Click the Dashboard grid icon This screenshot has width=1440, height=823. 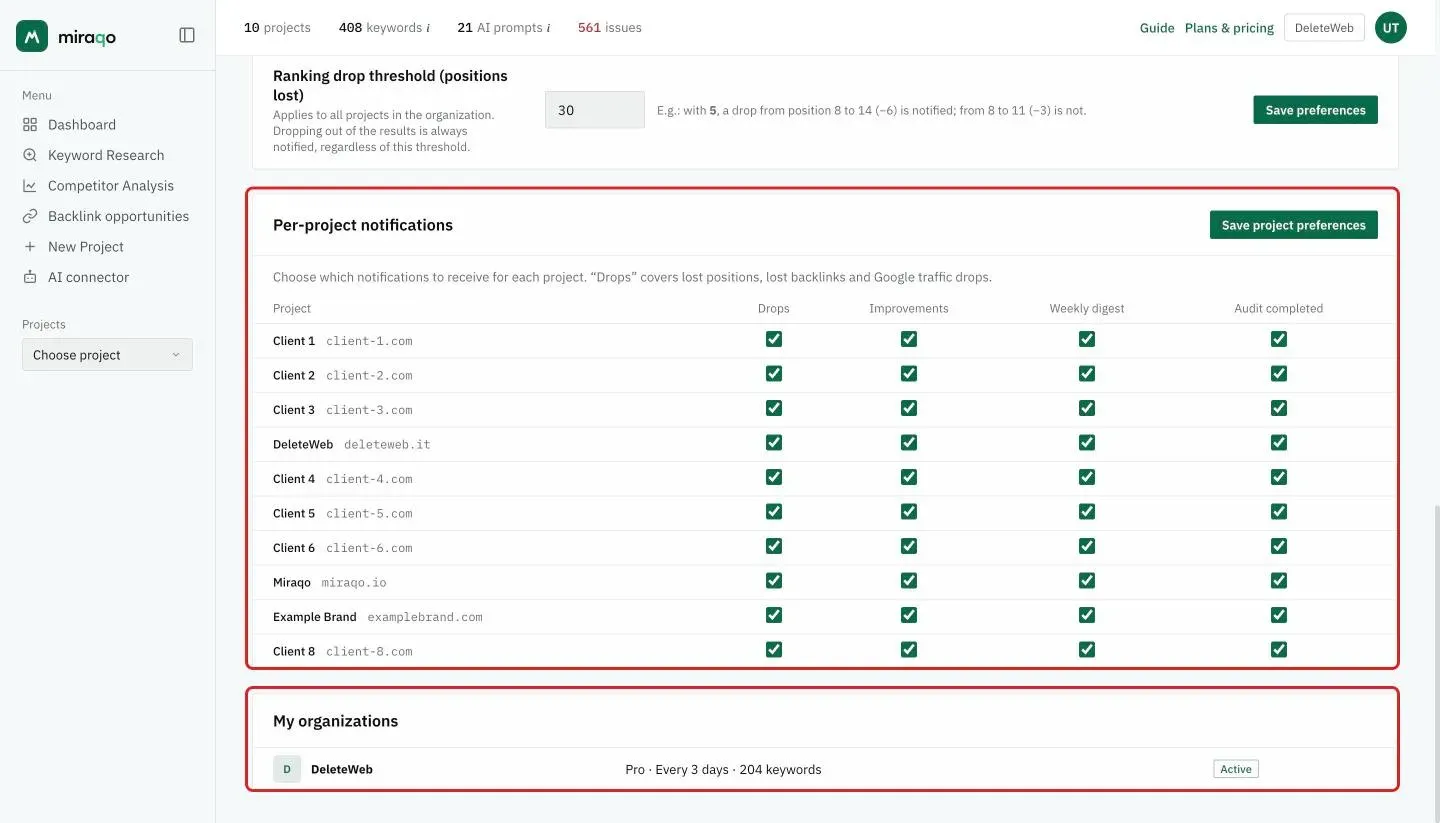(30, 125)
